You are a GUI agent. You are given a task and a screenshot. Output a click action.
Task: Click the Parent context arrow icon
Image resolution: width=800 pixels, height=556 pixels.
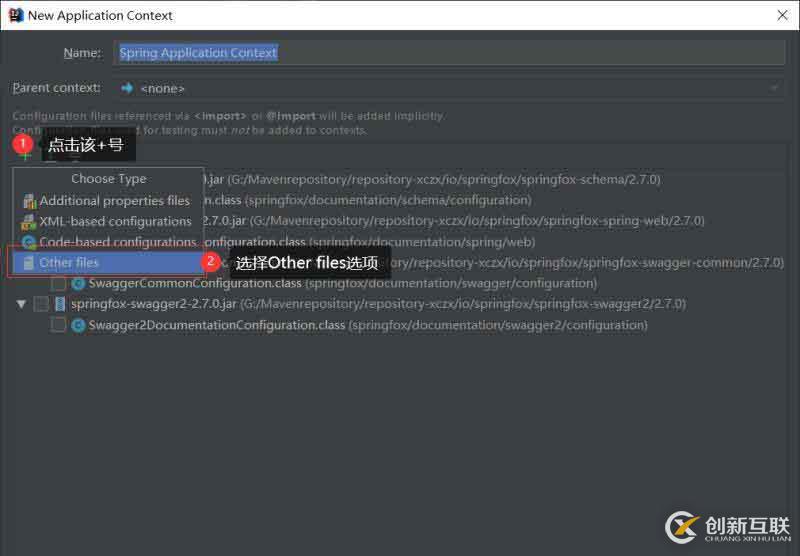click(x=127, y=88)
